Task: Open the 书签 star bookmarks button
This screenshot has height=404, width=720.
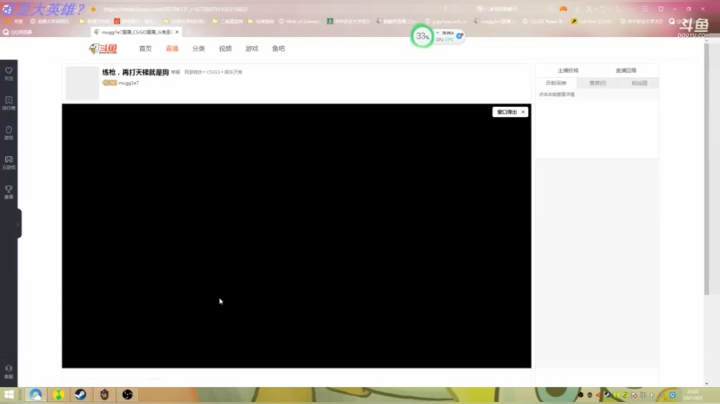Action: [13, 21]
